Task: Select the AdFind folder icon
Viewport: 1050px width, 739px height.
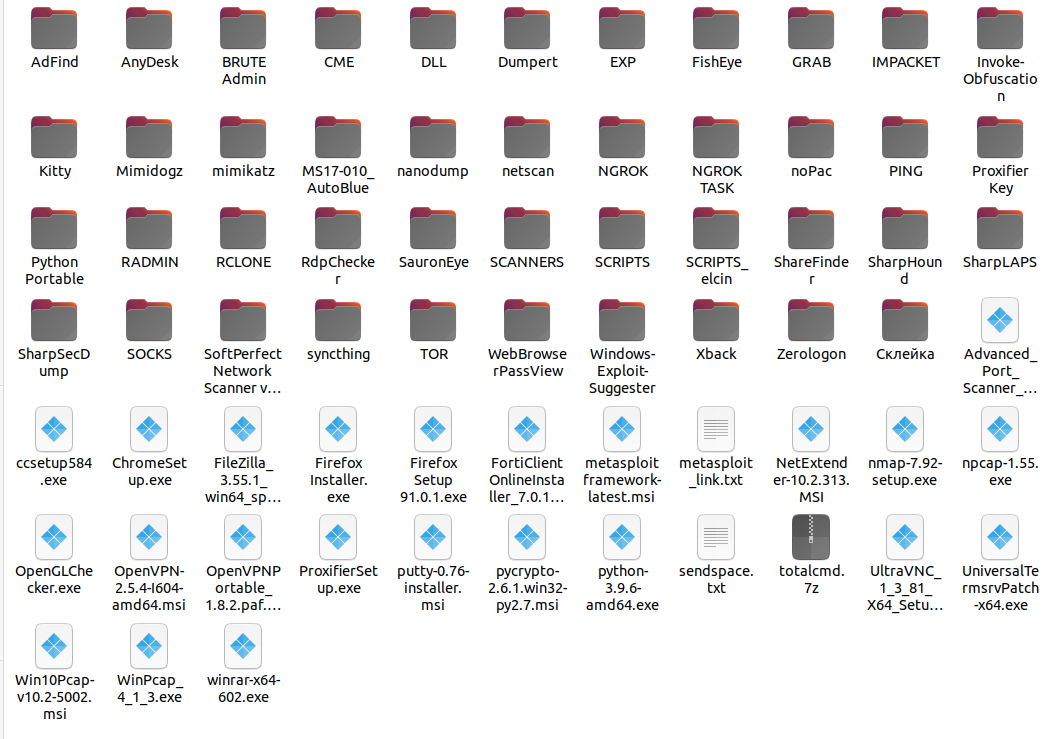Action: [x=54, y=29]
